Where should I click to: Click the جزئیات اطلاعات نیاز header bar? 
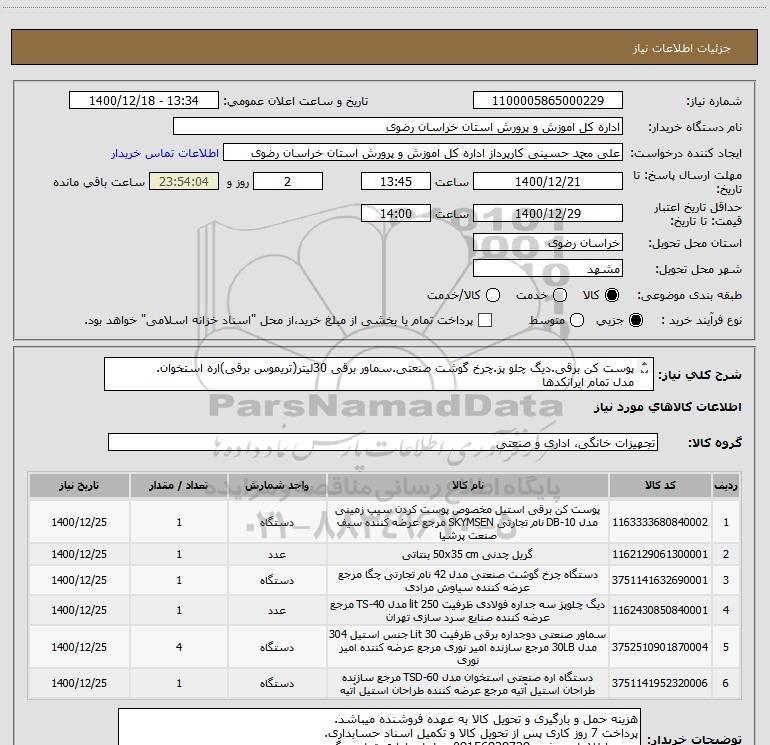385,47
